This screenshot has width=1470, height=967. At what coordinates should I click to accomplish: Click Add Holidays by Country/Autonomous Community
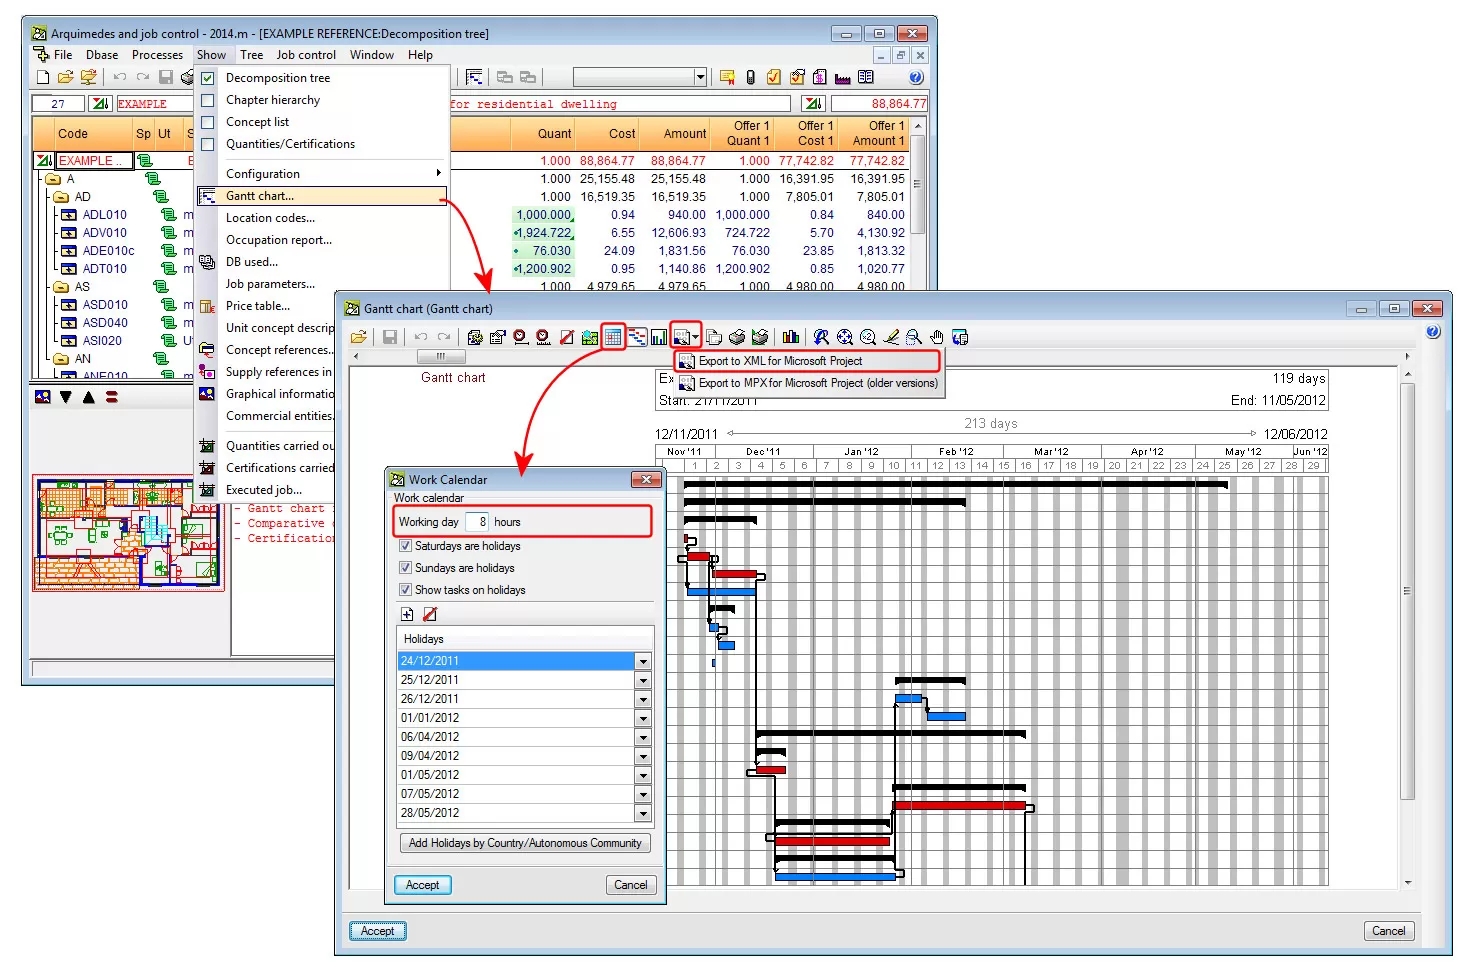524,843
